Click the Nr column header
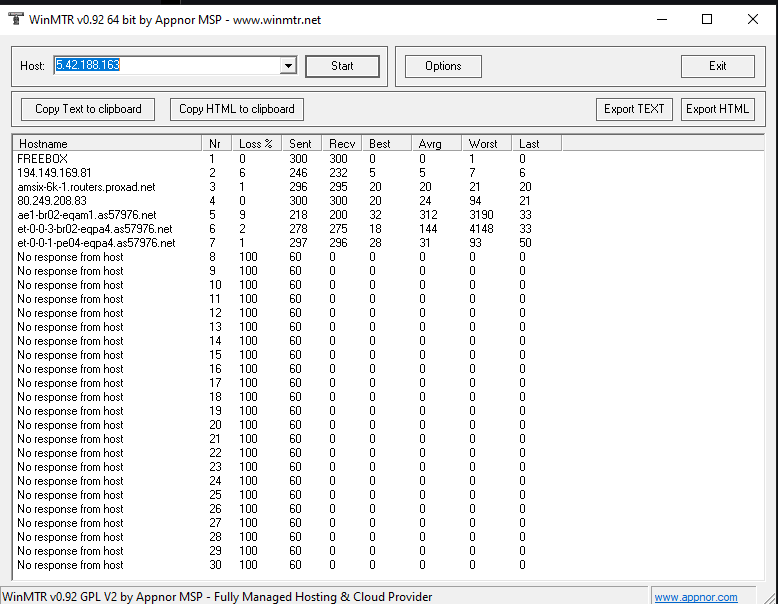The image size is (778, 604). pos(217,143)
